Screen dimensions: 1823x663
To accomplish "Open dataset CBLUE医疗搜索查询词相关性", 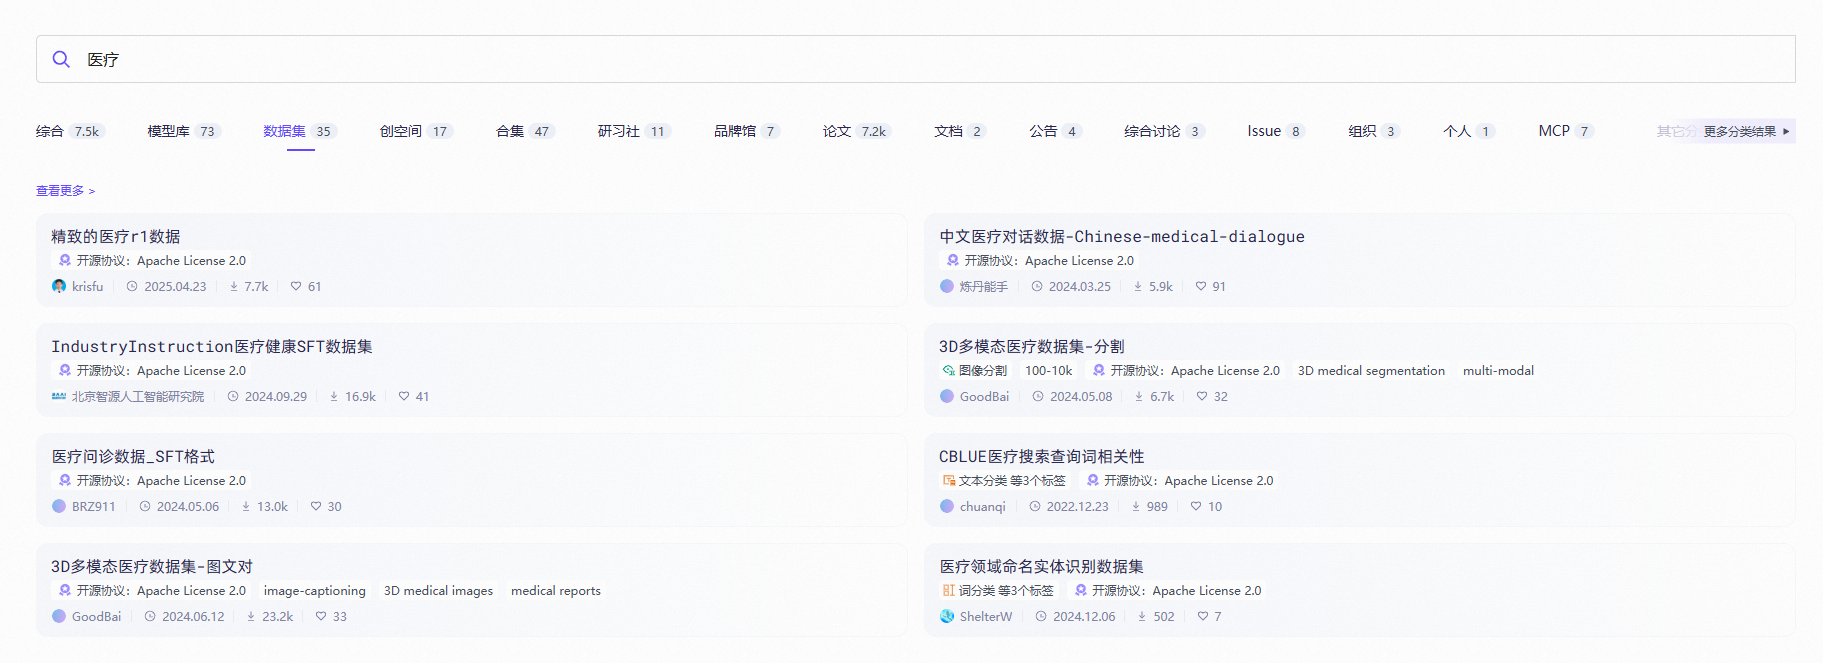I will click(1041, 456).
